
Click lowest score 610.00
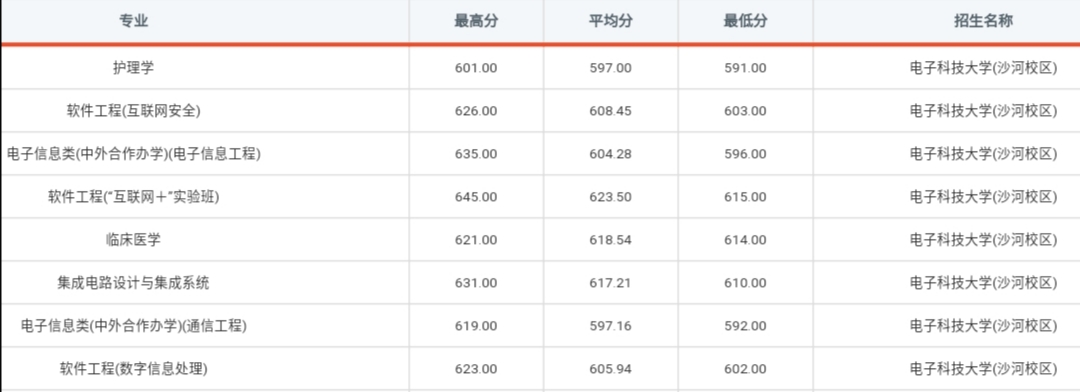click(x=745, y=283)
